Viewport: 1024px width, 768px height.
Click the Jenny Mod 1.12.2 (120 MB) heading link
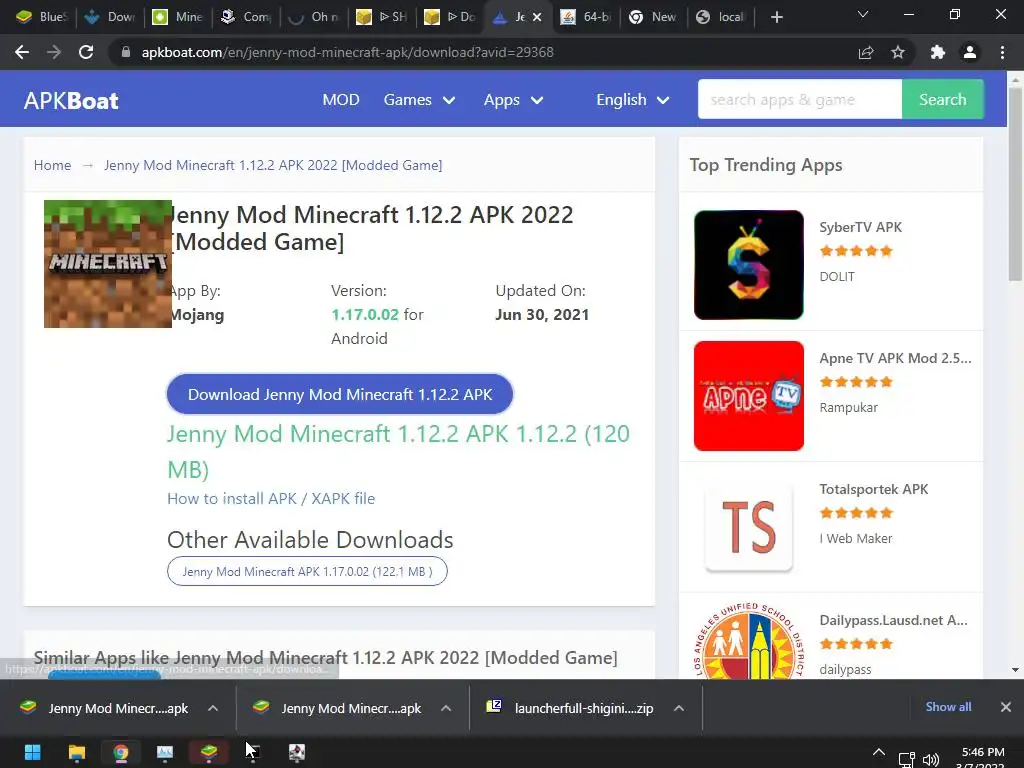click(x=398, y=451)
